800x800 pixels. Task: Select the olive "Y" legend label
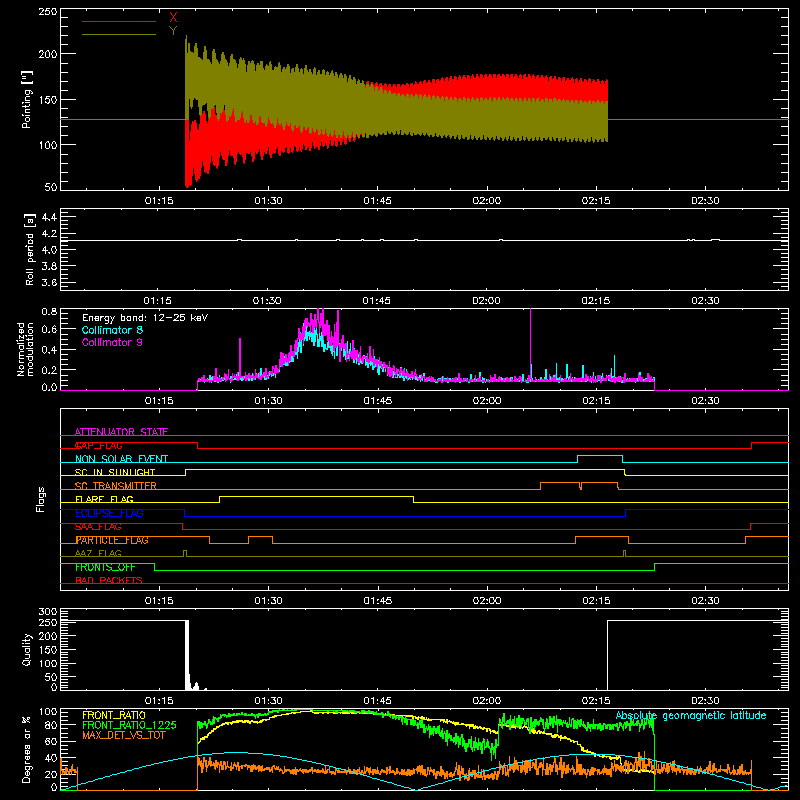coord(173,31)
